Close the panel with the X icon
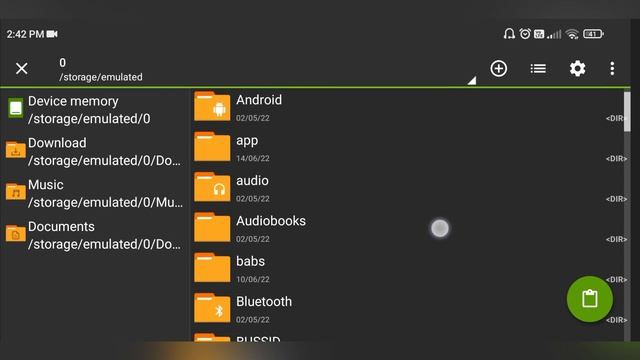The height and width of the screenshot is (360, 640). 22,68
